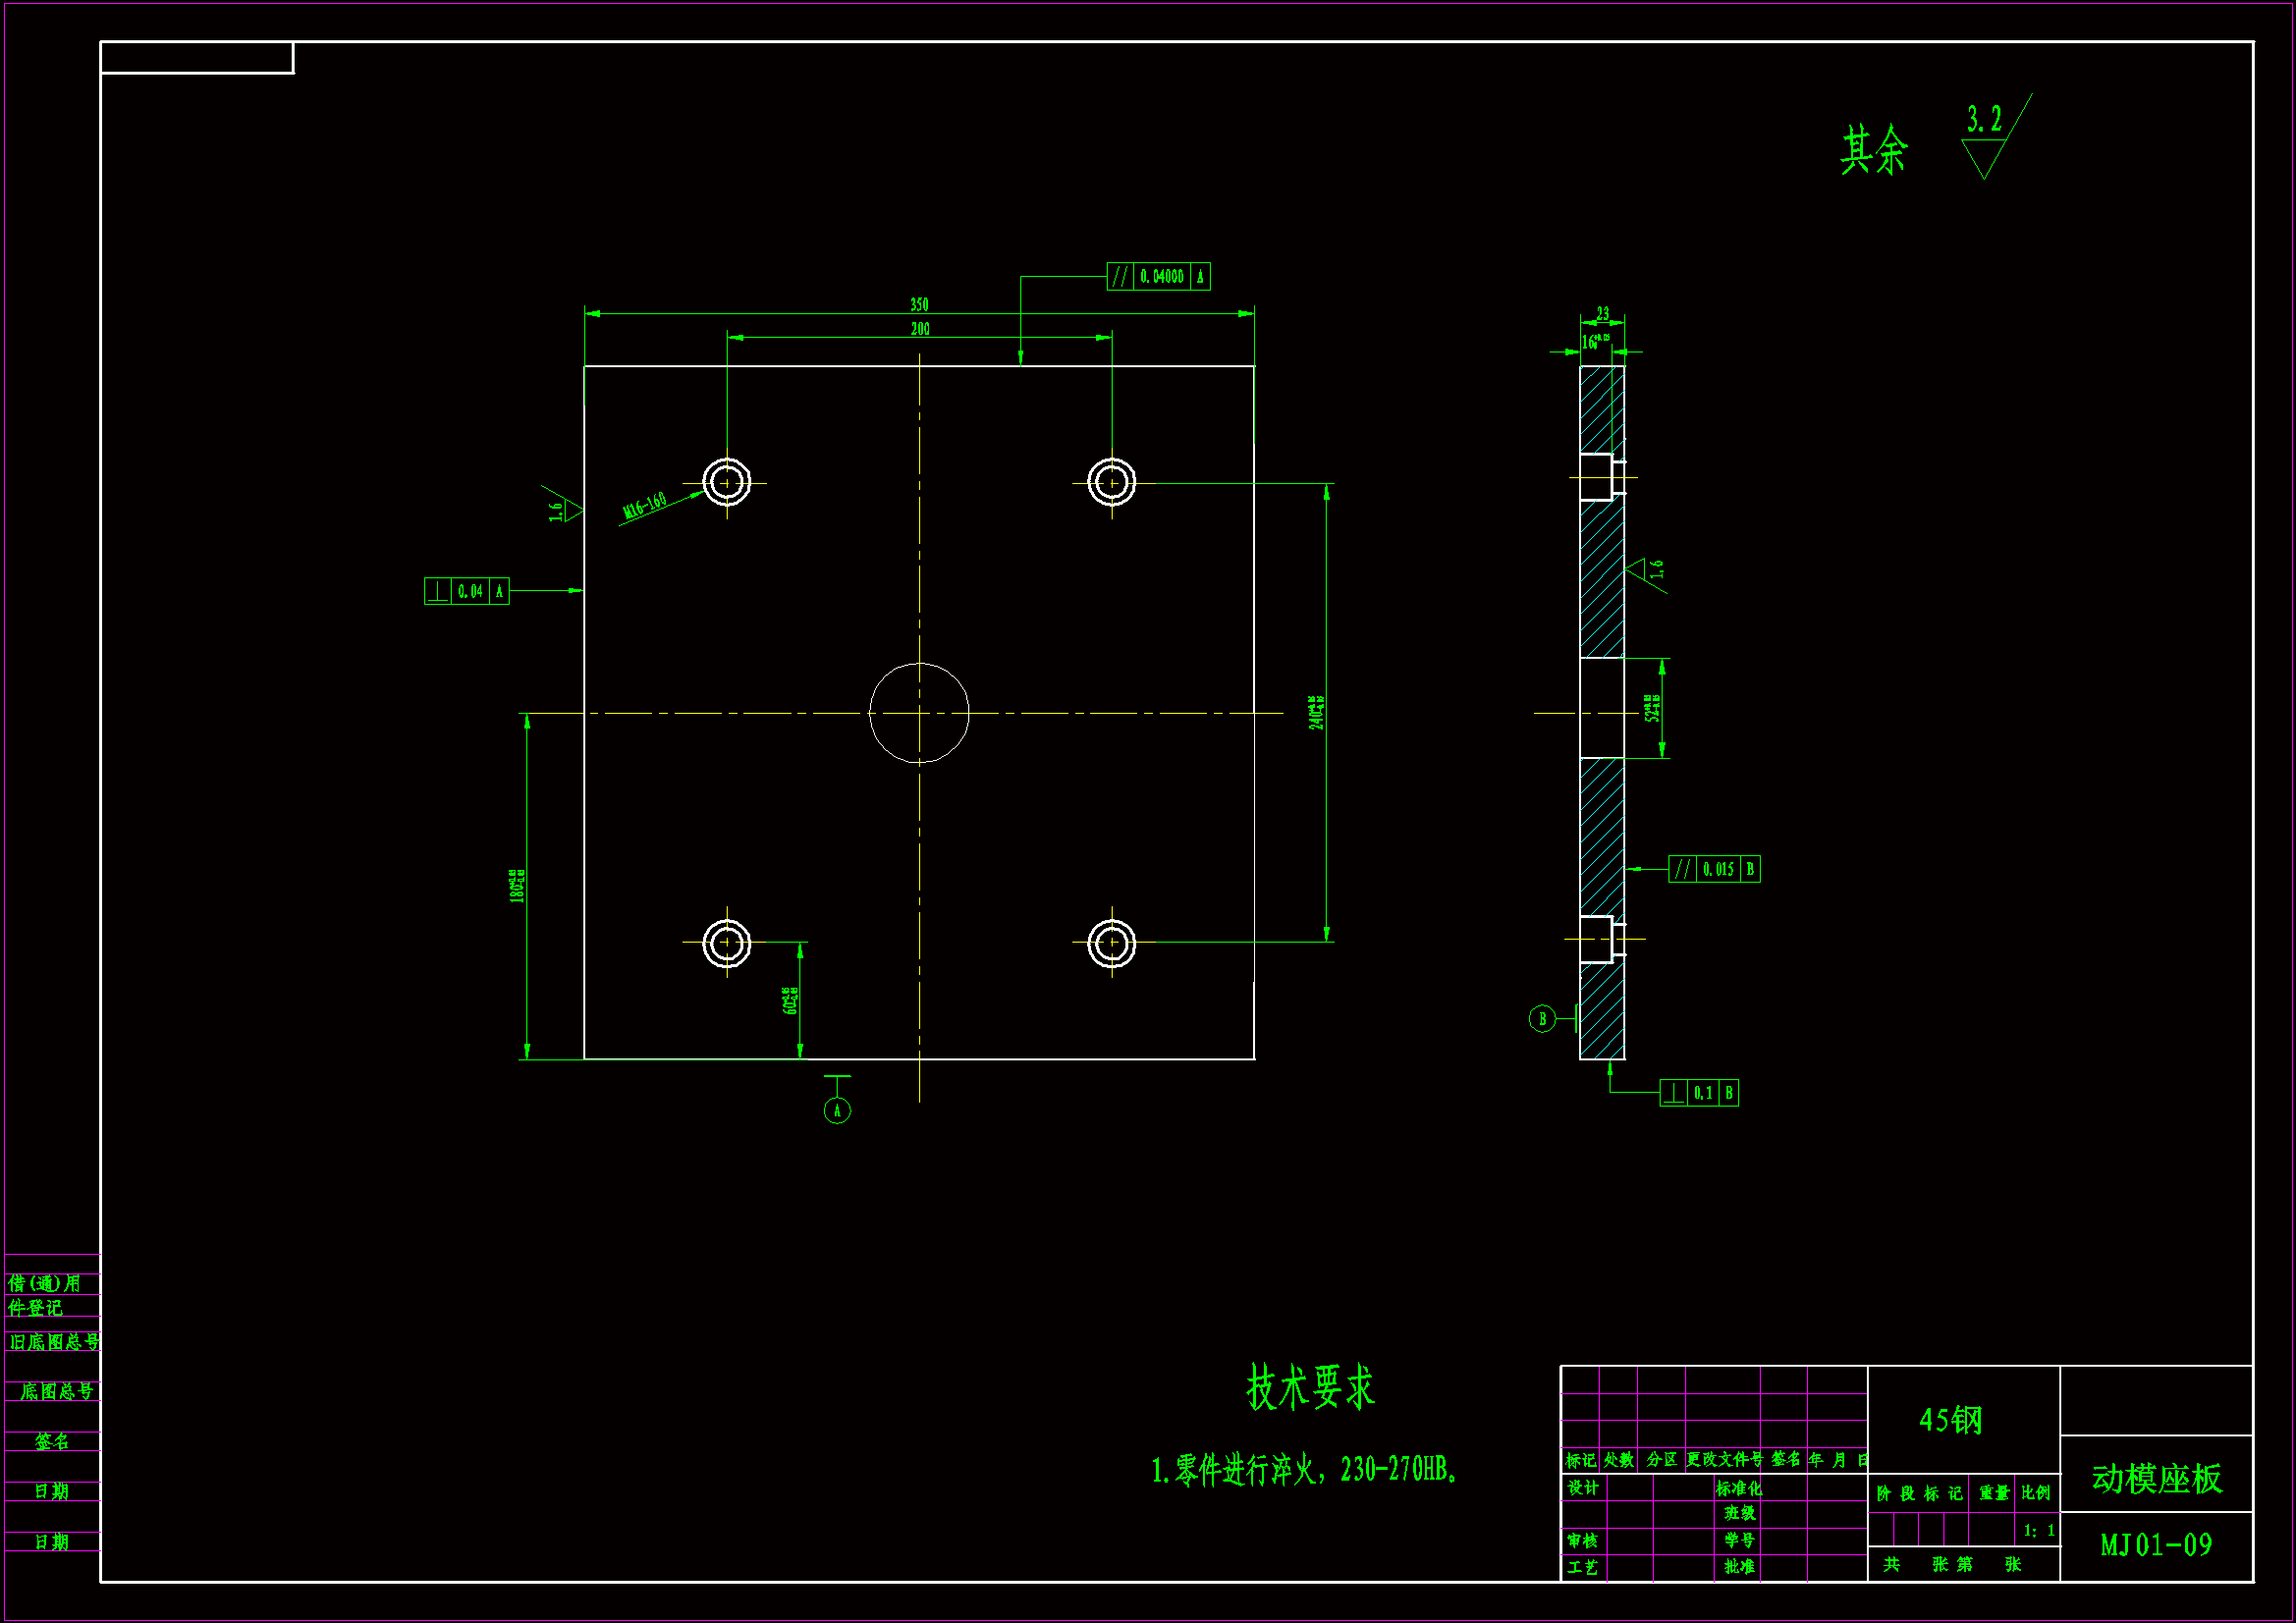Select the lower-right counterbored hole
The width and height of the screenshot is (2296, 1623).
(1111, 942)
